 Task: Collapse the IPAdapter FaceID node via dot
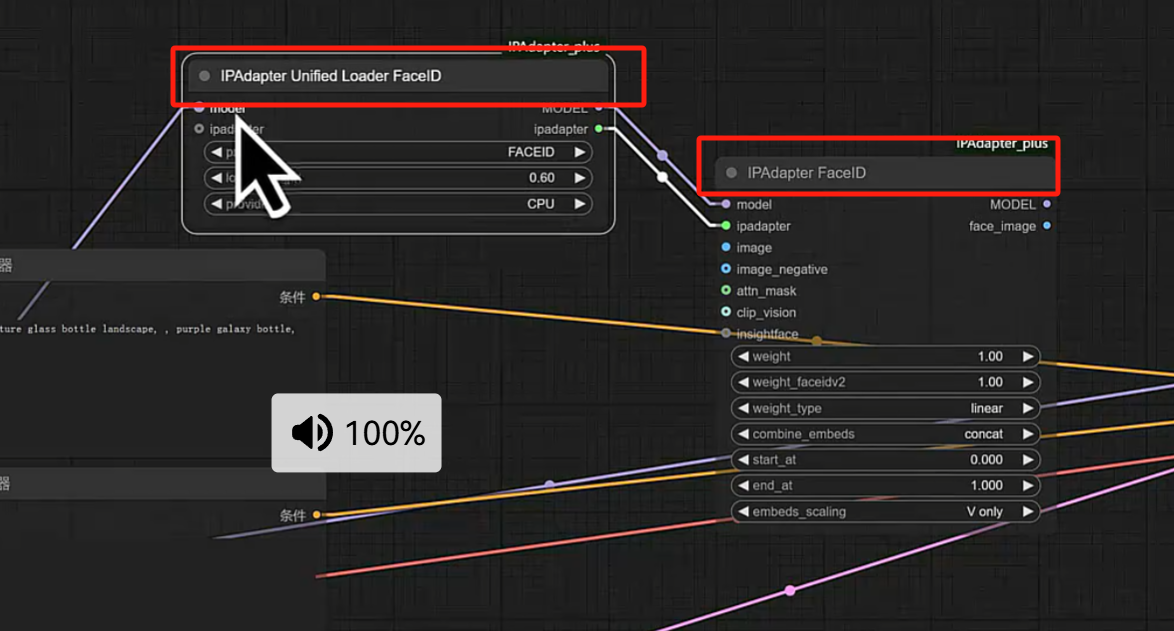click(x=731, y=173)
